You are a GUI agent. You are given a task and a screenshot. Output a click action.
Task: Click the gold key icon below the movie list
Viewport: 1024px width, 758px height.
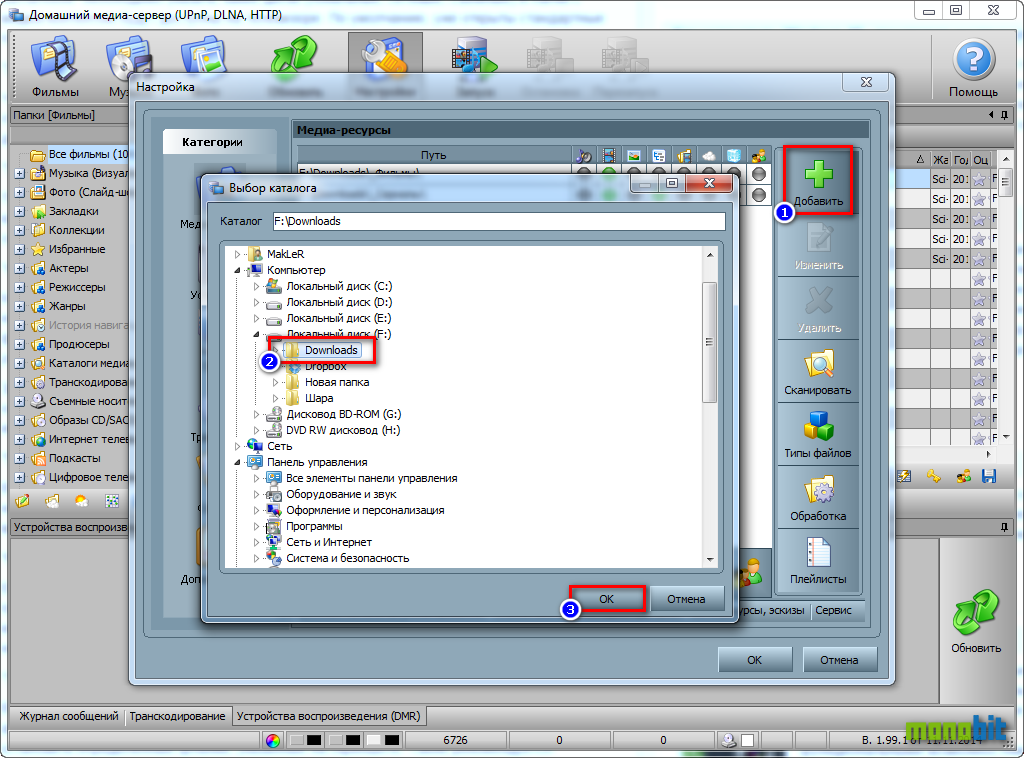[933, 477]
